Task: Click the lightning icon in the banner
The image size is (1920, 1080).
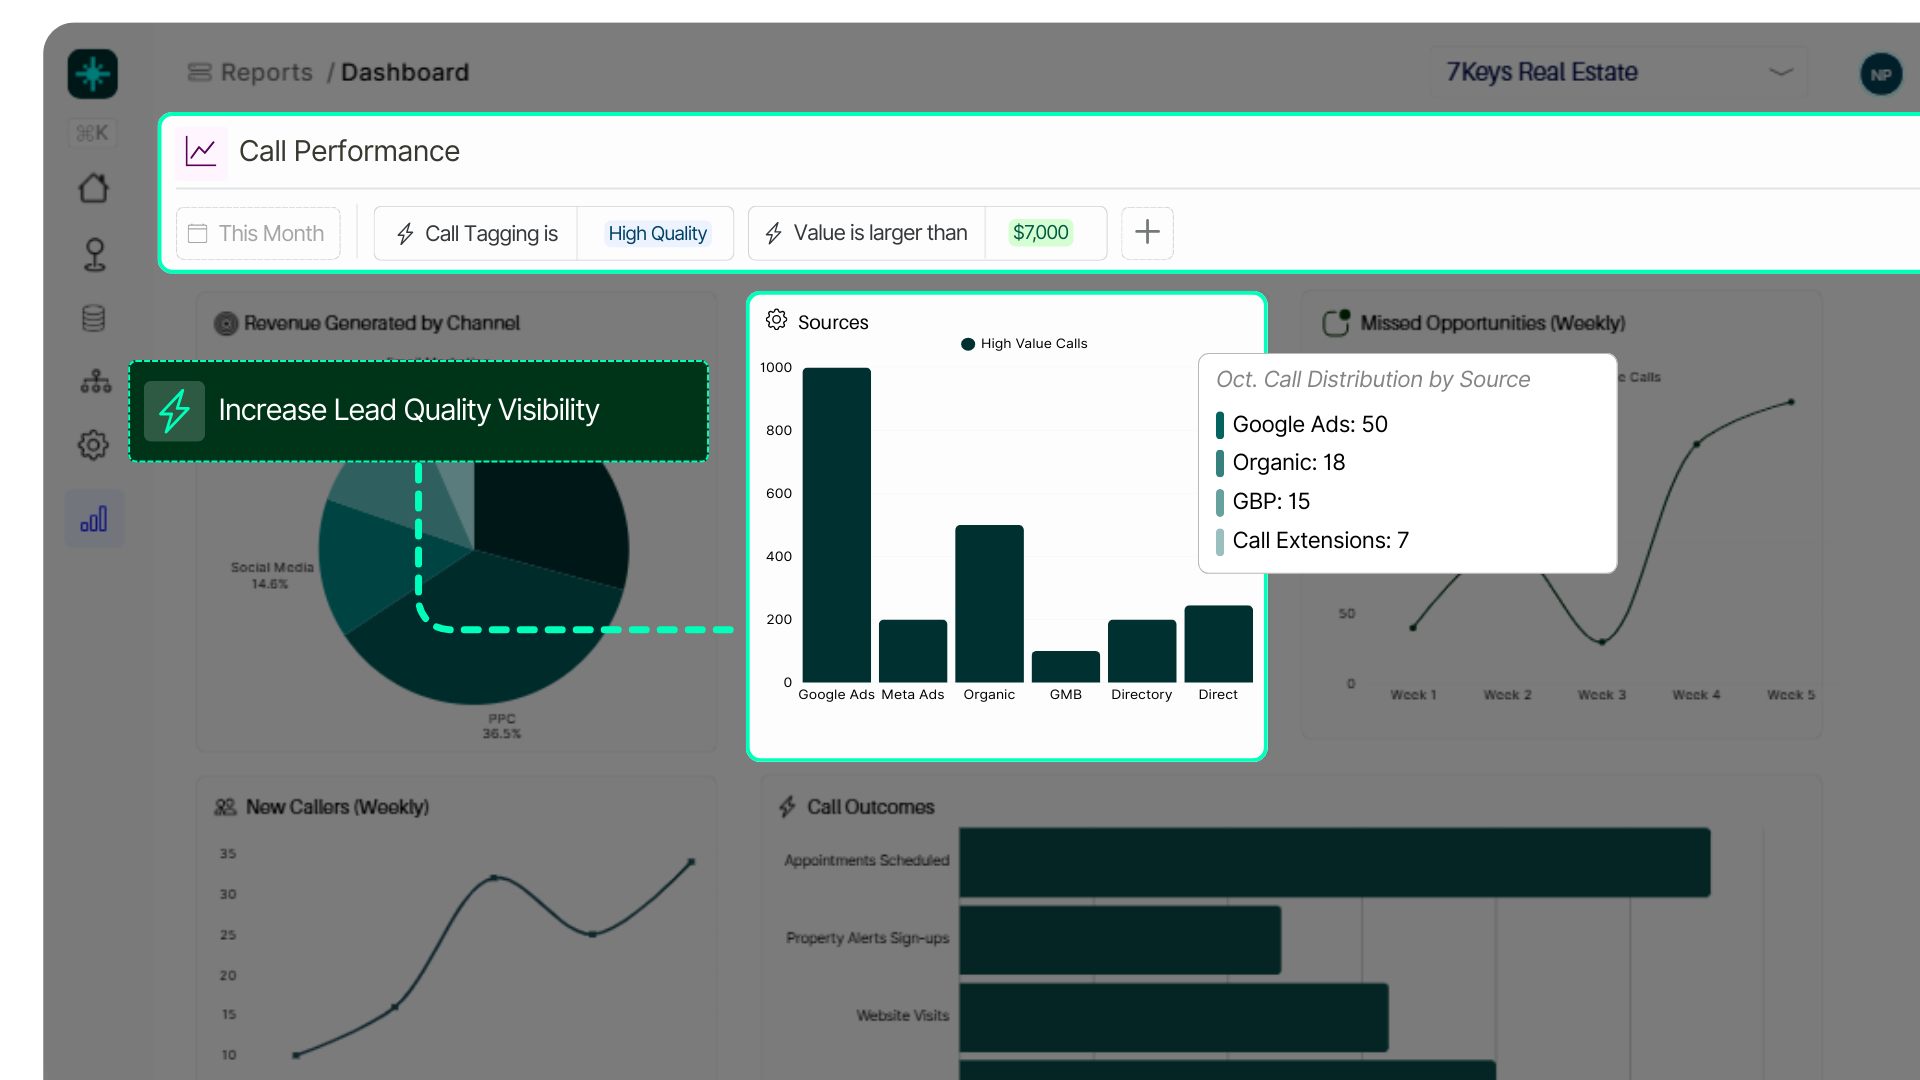Action: click(174, 411)
